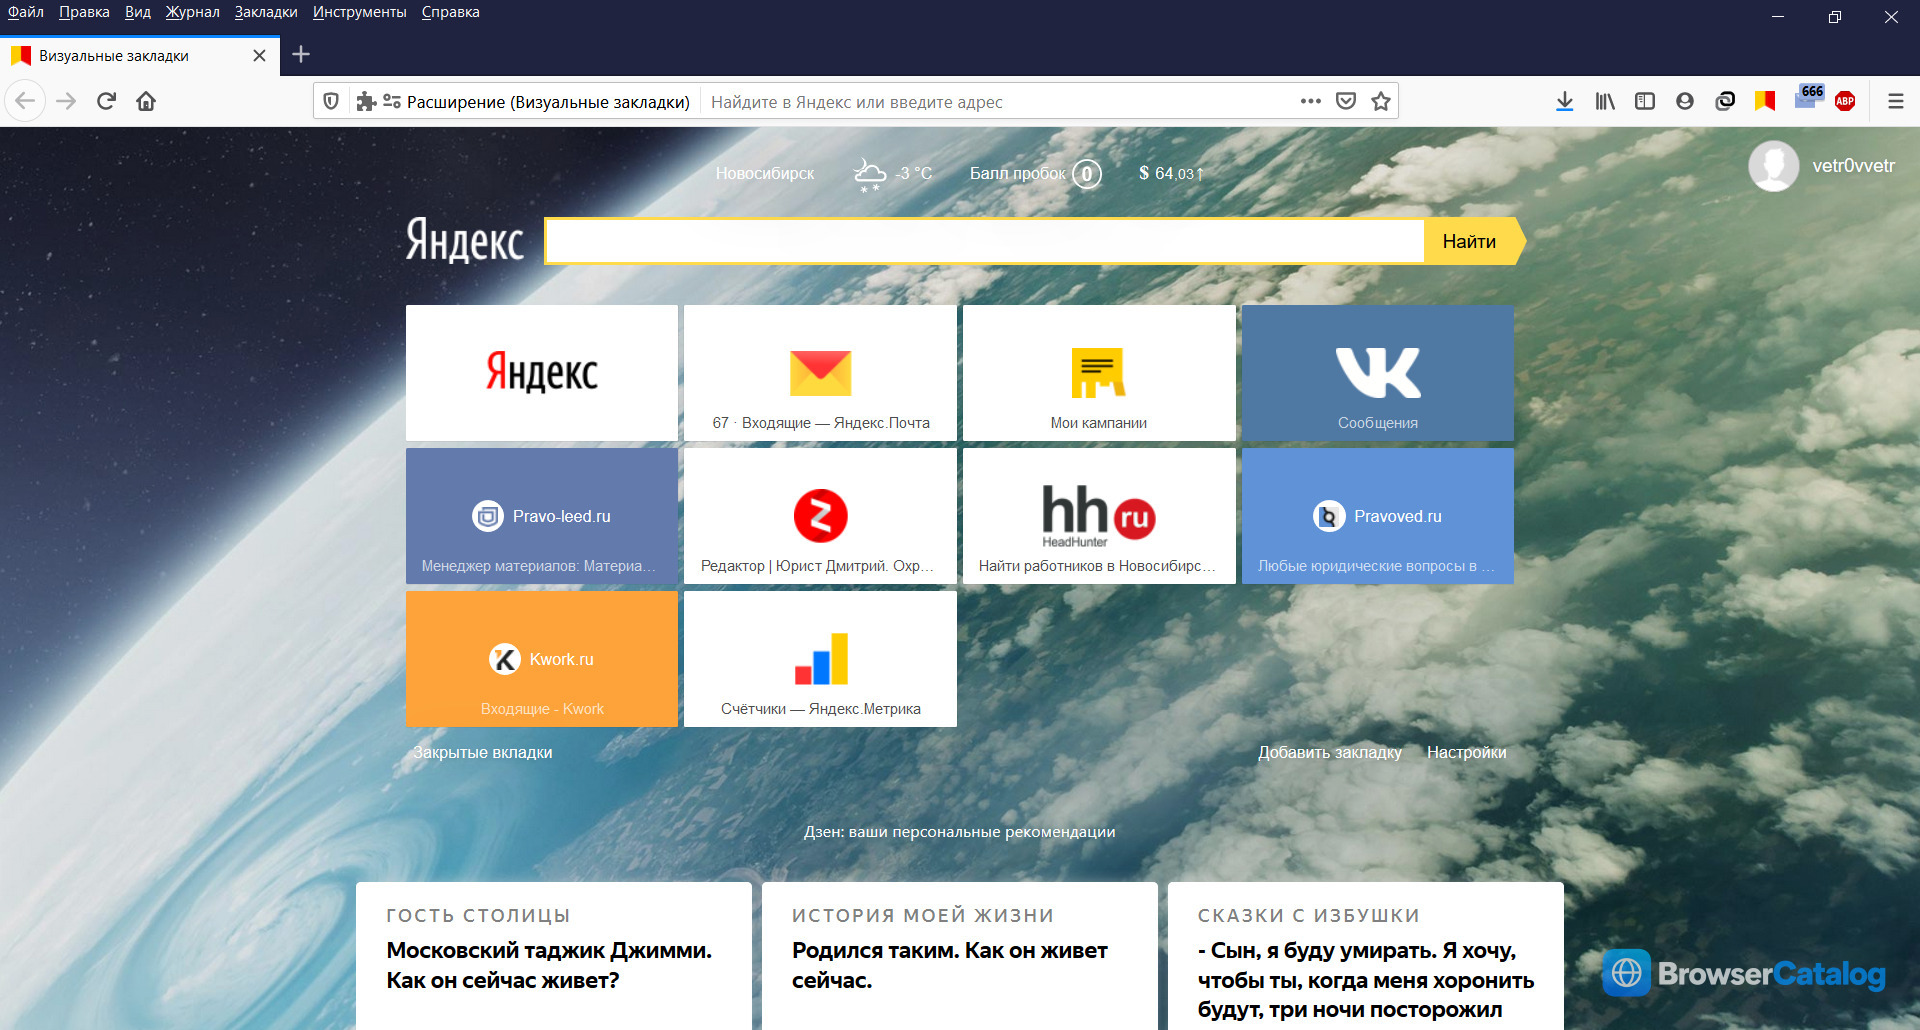The image size is (1920, 1030).
Task: Go to the home page icon
Action: (x=146, y=101)
